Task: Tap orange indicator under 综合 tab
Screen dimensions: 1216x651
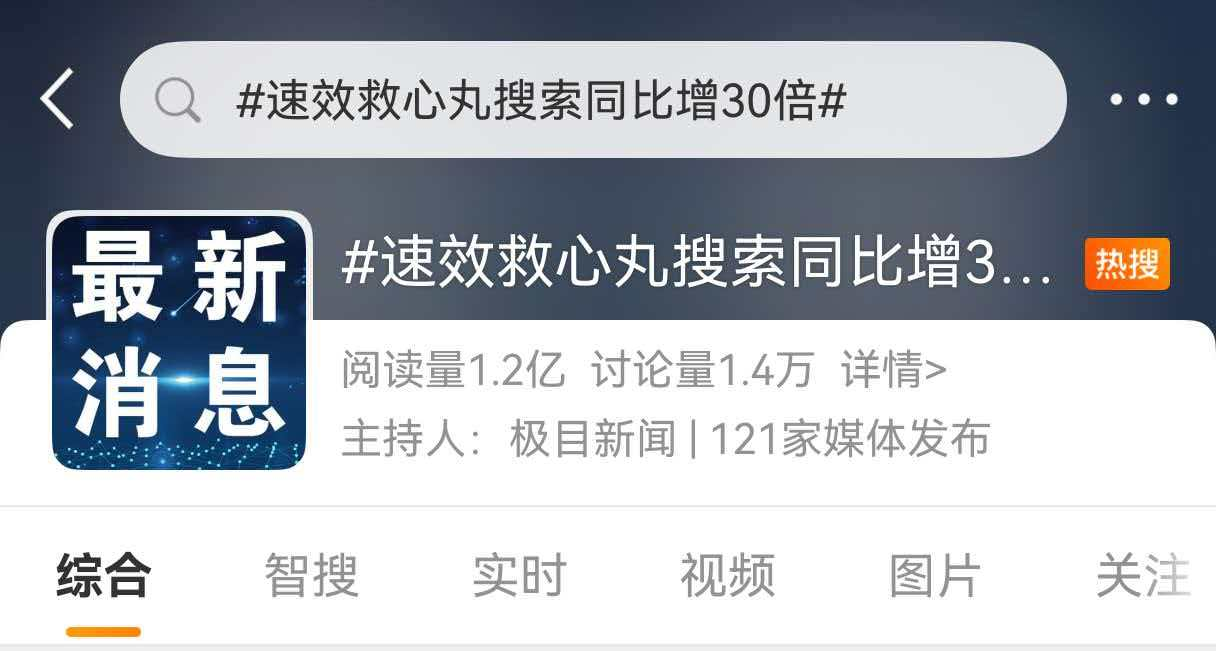Action: 103,632
